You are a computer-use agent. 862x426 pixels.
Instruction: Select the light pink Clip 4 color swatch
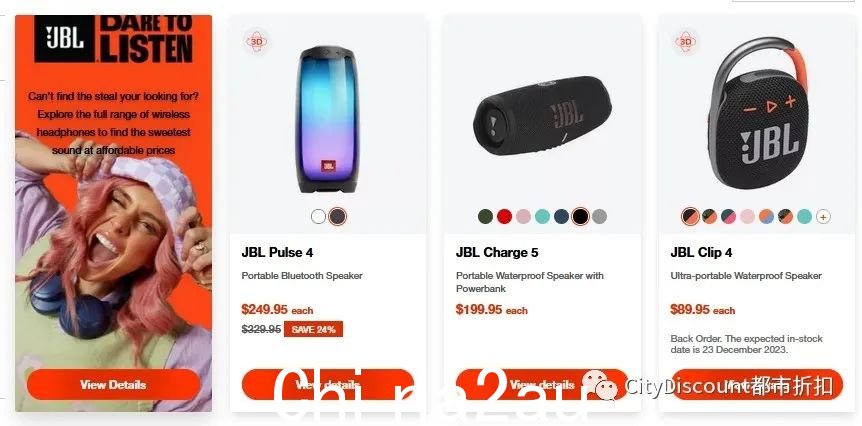pyautogui.click(x=747, y=217)
